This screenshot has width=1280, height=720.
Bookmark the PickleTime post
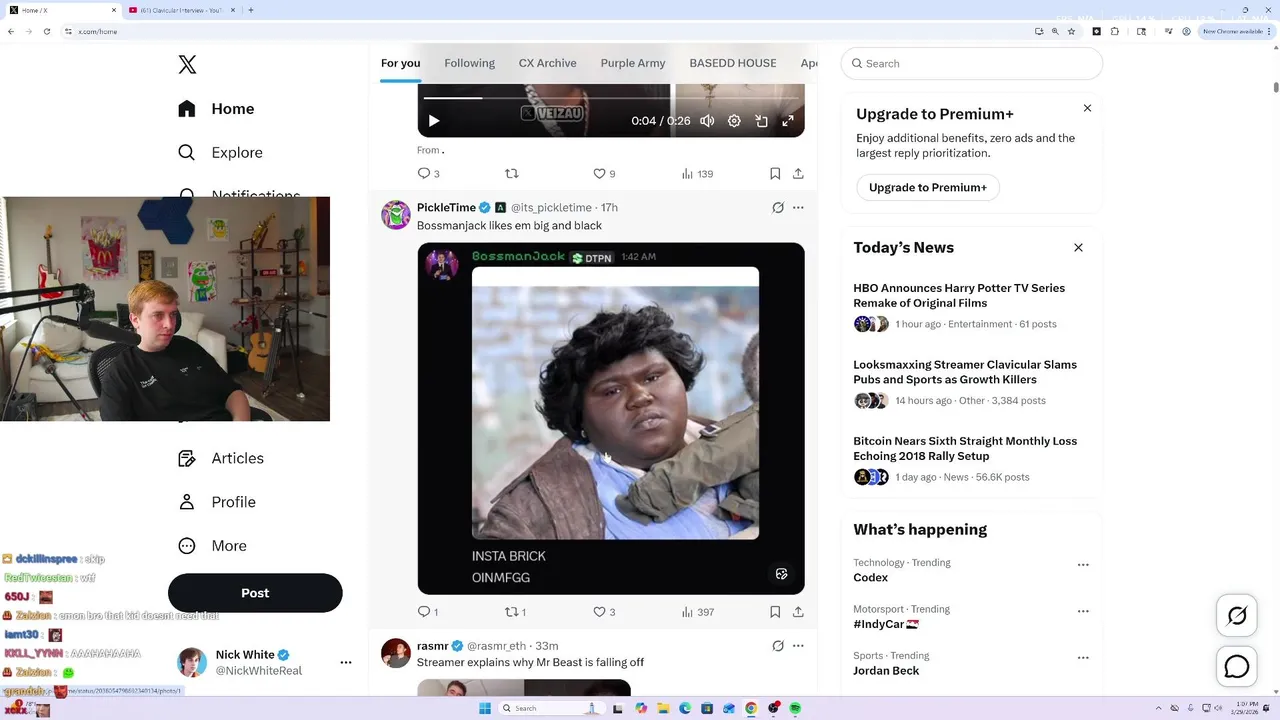775,612
